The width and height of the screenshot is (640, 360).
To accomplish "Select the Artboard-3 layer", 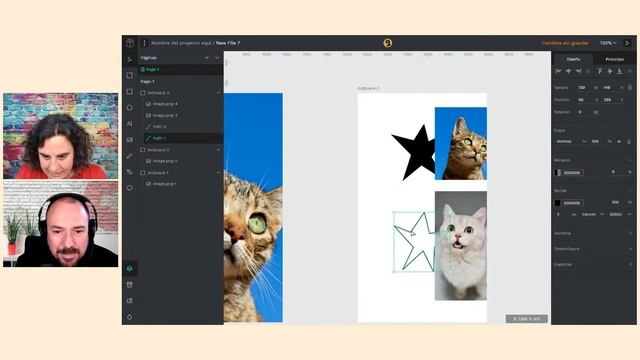I will [180, 93].
